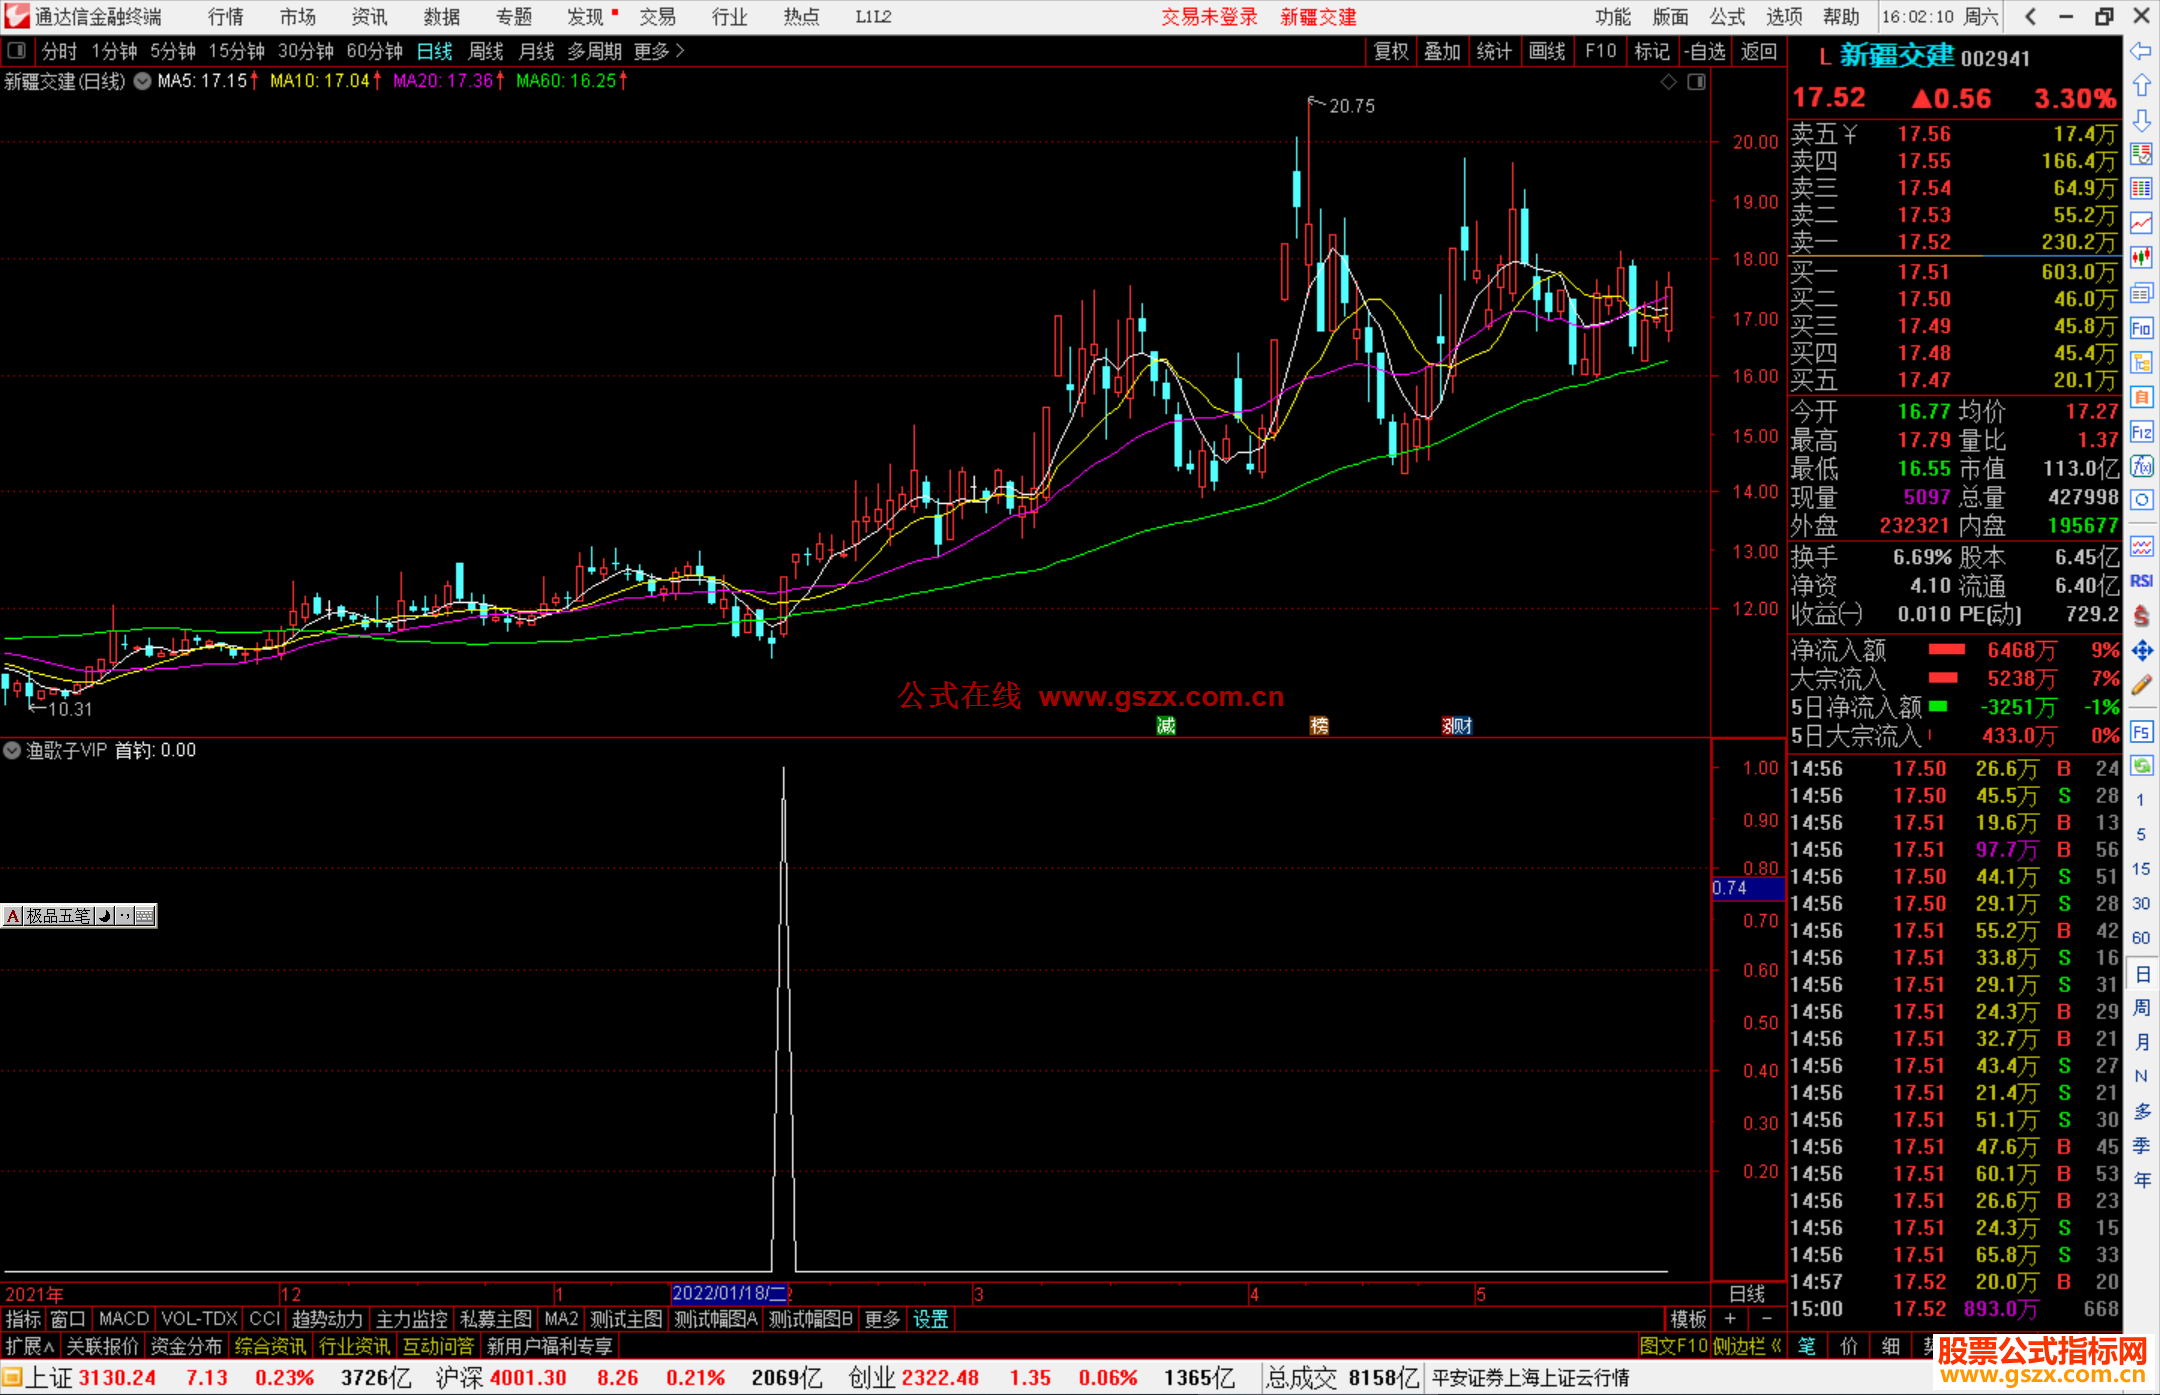Click the back arrow icon in right sidebar
The width and height of the screenshot is (2160, 1395).
coord(2141,51)
